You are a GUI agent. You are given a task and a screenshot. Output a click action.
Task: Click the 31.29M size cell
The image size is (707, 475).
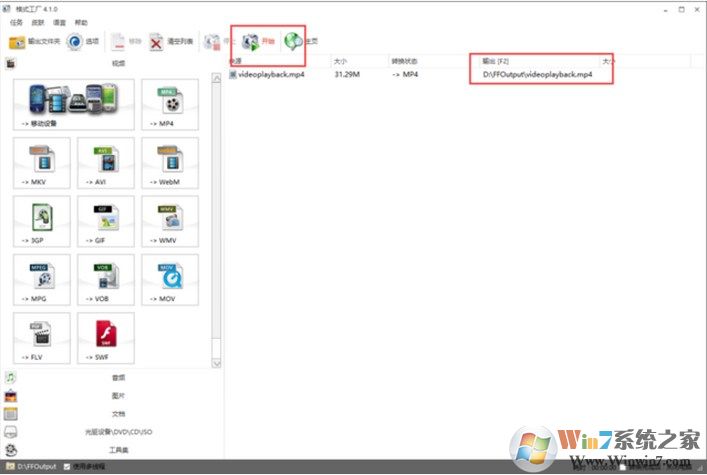pyautogui.click(x=347, y=74)
